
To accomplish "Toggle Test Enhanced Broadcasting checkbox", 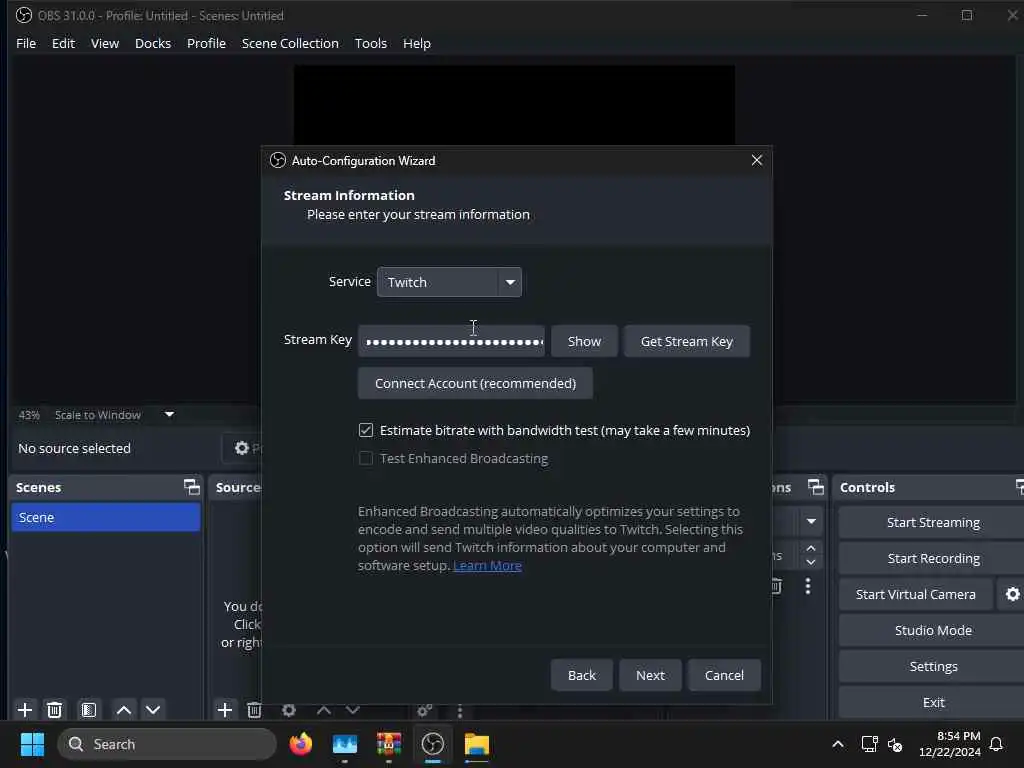I will (366, 458).
